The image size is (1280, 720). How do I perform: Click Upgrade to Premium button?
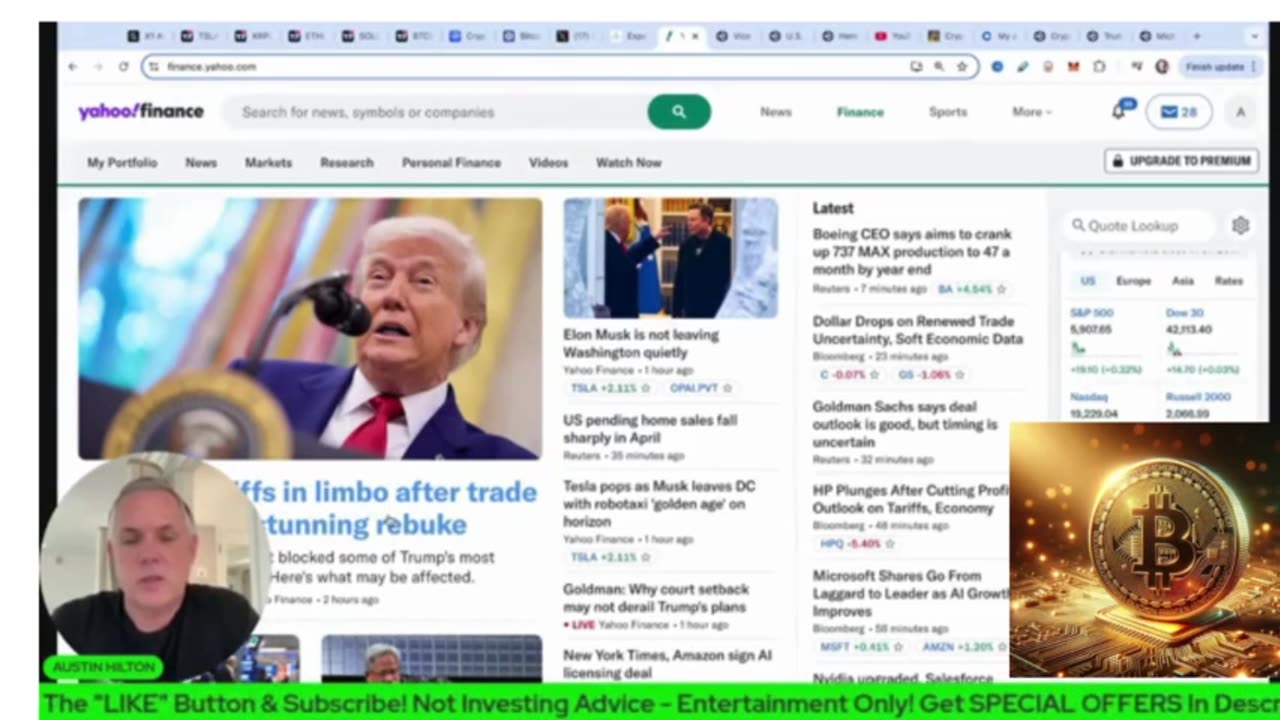(1181, 161)
